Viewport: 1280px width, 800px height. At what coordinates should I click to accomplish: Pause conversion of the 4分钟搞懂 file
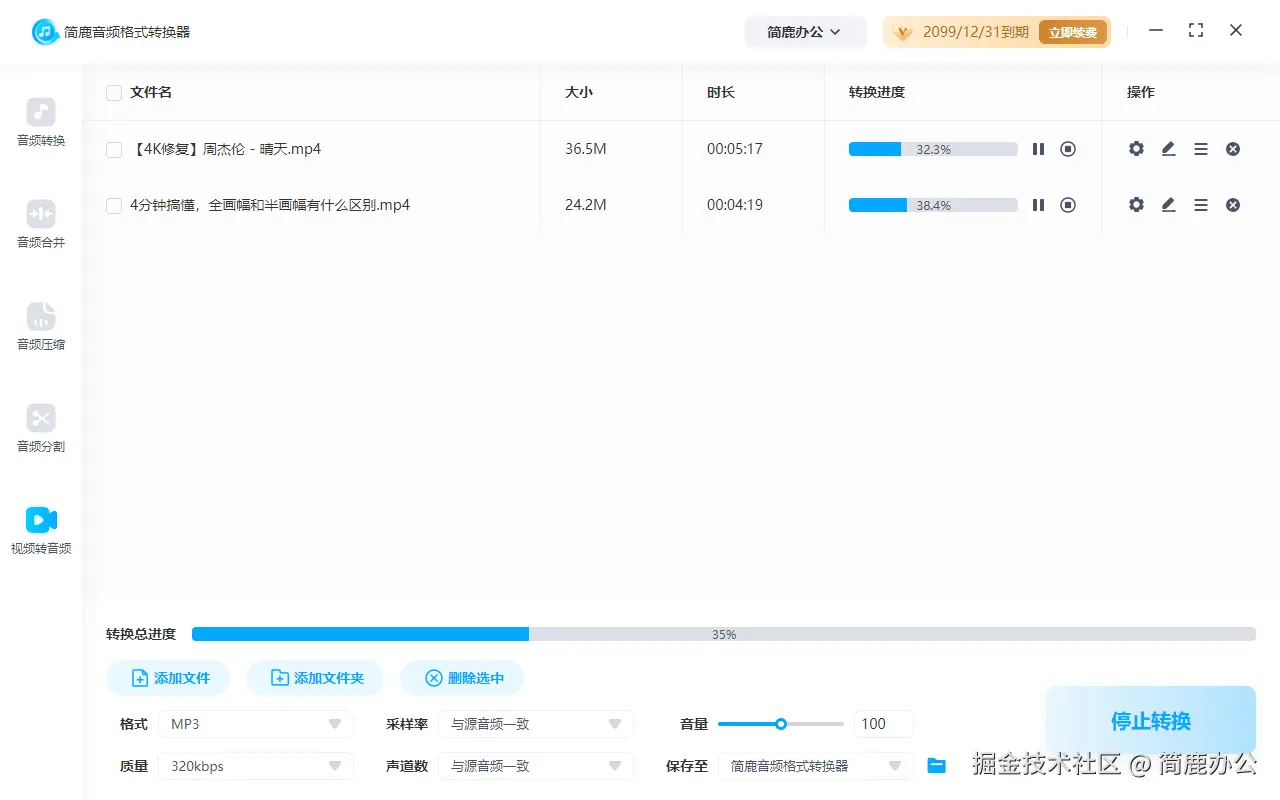coord(1038,205)
